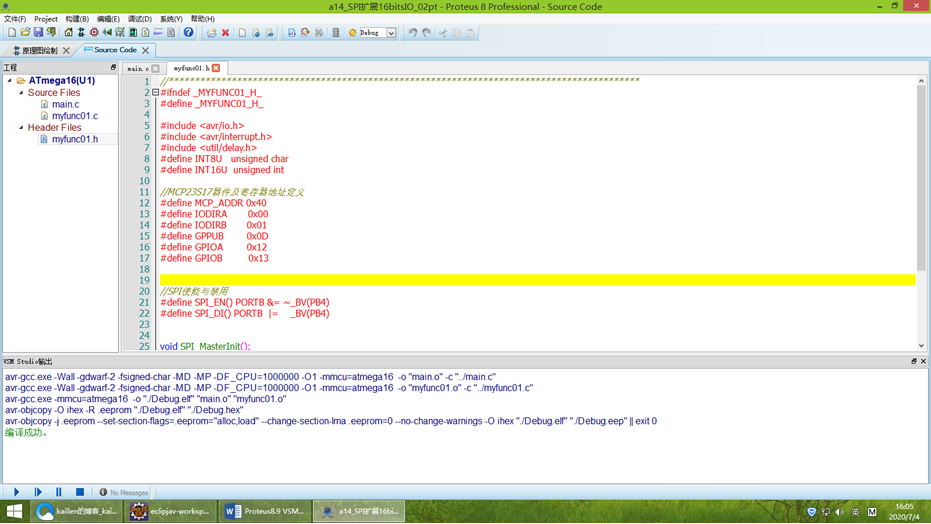This screenshot has height=524, width=931.
Task: Switch to the Word Proteus8.9 VSM taskbar item
Action: point(265,511)
